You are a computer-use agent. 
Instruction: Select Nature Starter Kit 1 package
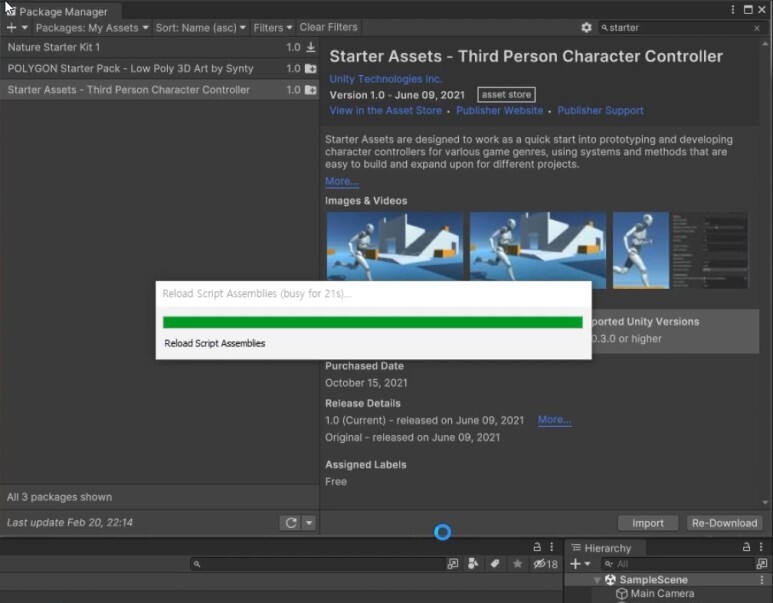pos(159,47)
